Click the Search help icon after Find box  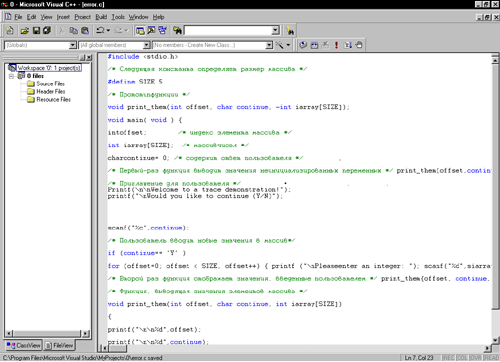click(x=290, y=31)
